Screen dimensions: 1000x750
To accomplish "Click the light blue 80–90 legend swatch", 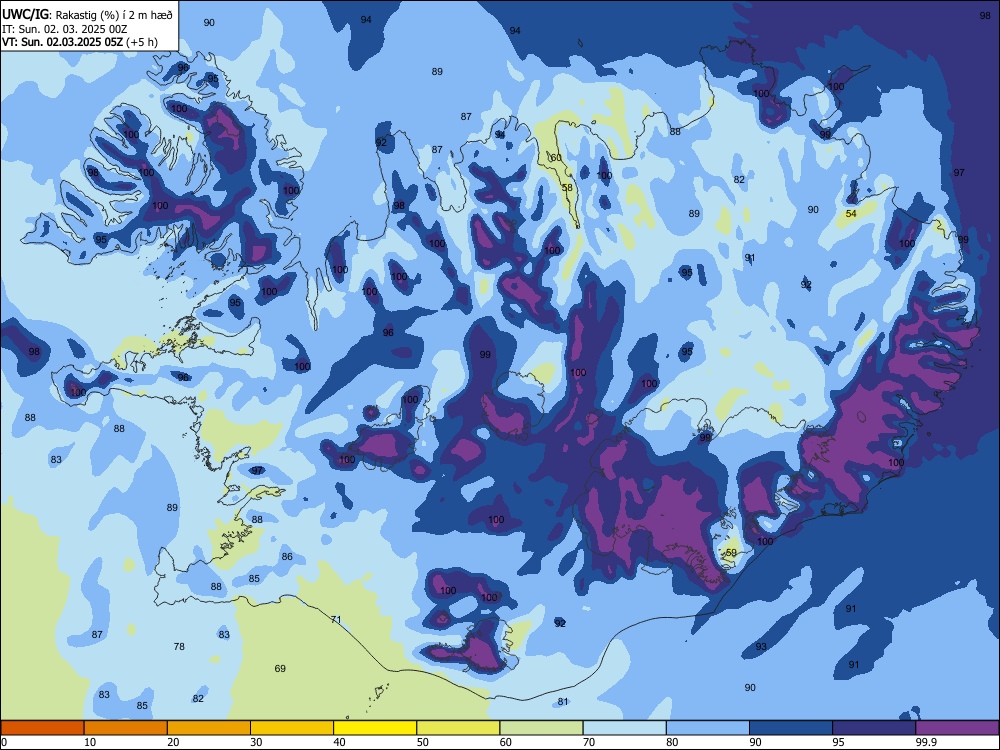I will 708,728.
